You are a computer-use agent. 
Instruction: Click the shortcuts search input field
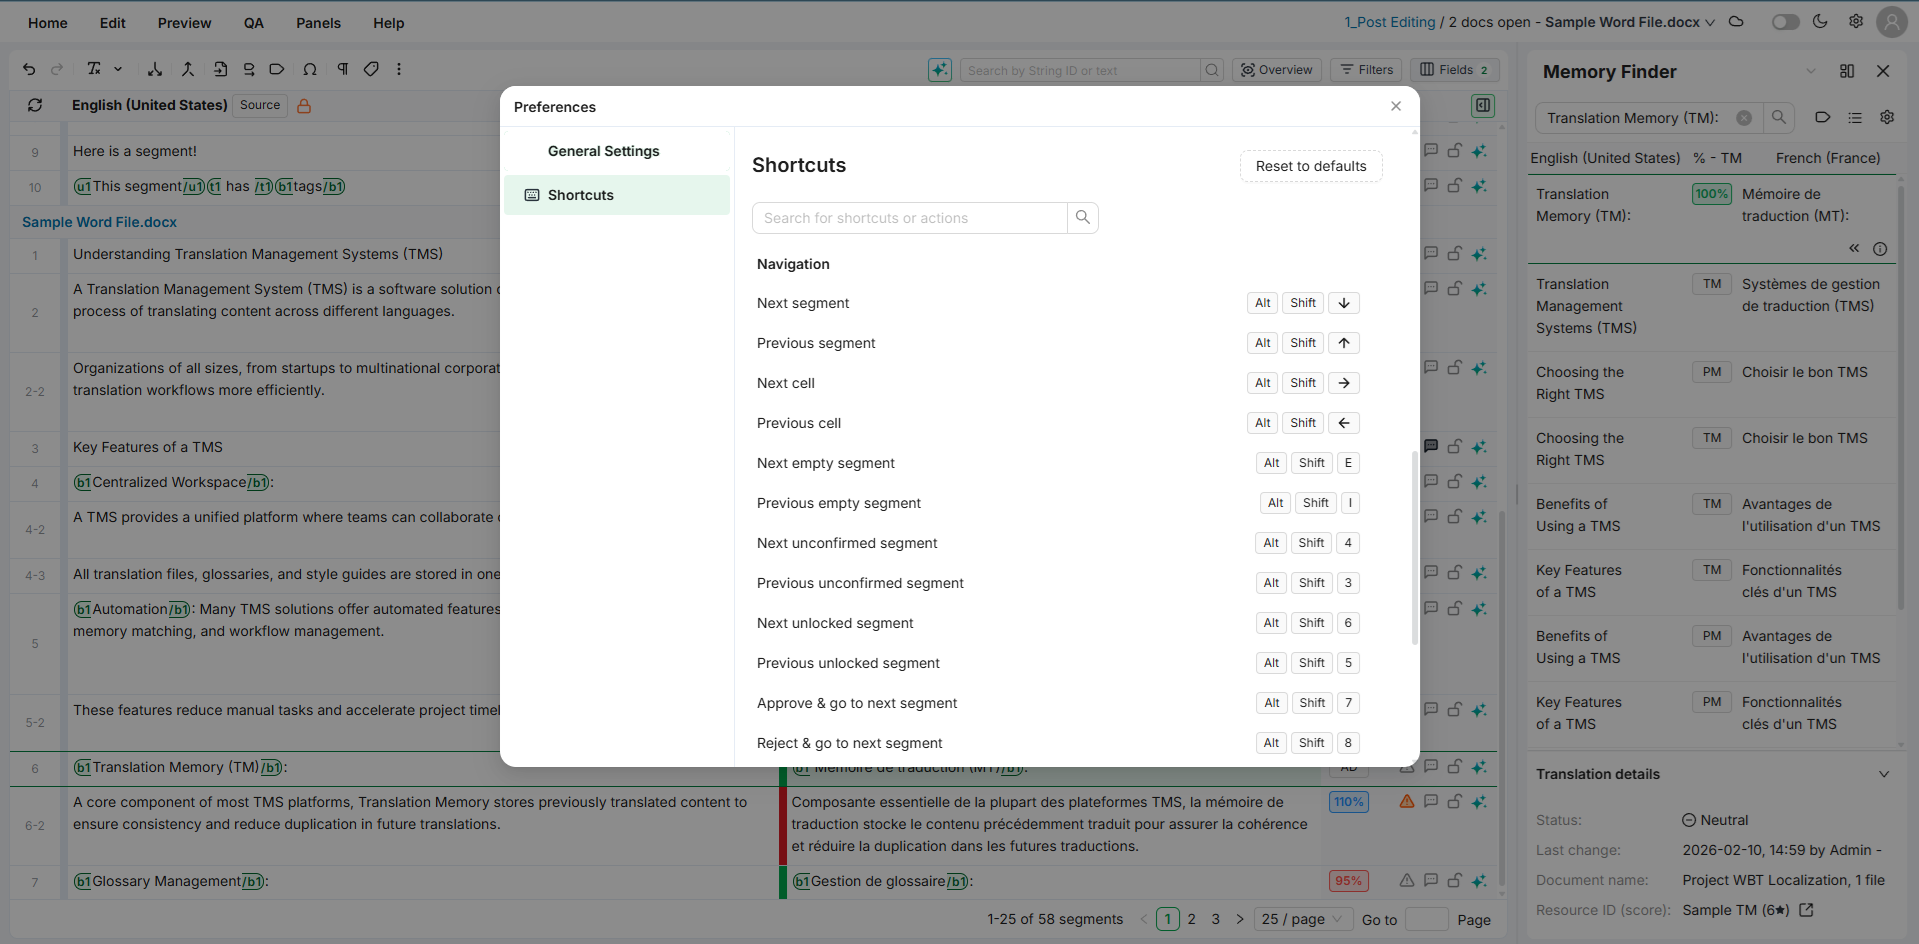tap(909, 218)
